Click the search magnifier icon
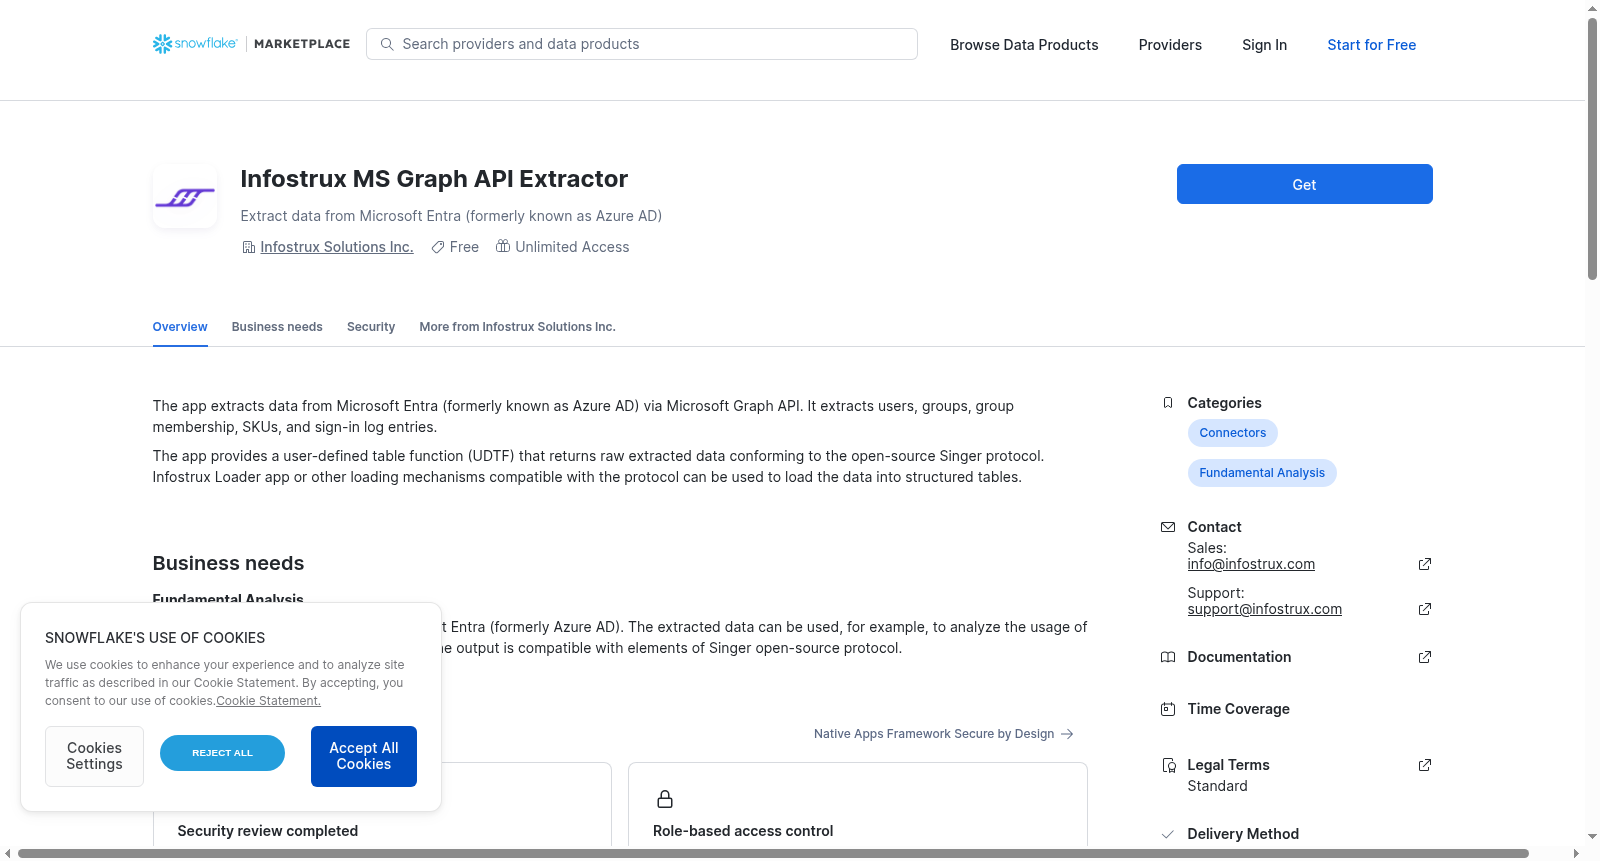1600x861 pixels. [387, 44]
